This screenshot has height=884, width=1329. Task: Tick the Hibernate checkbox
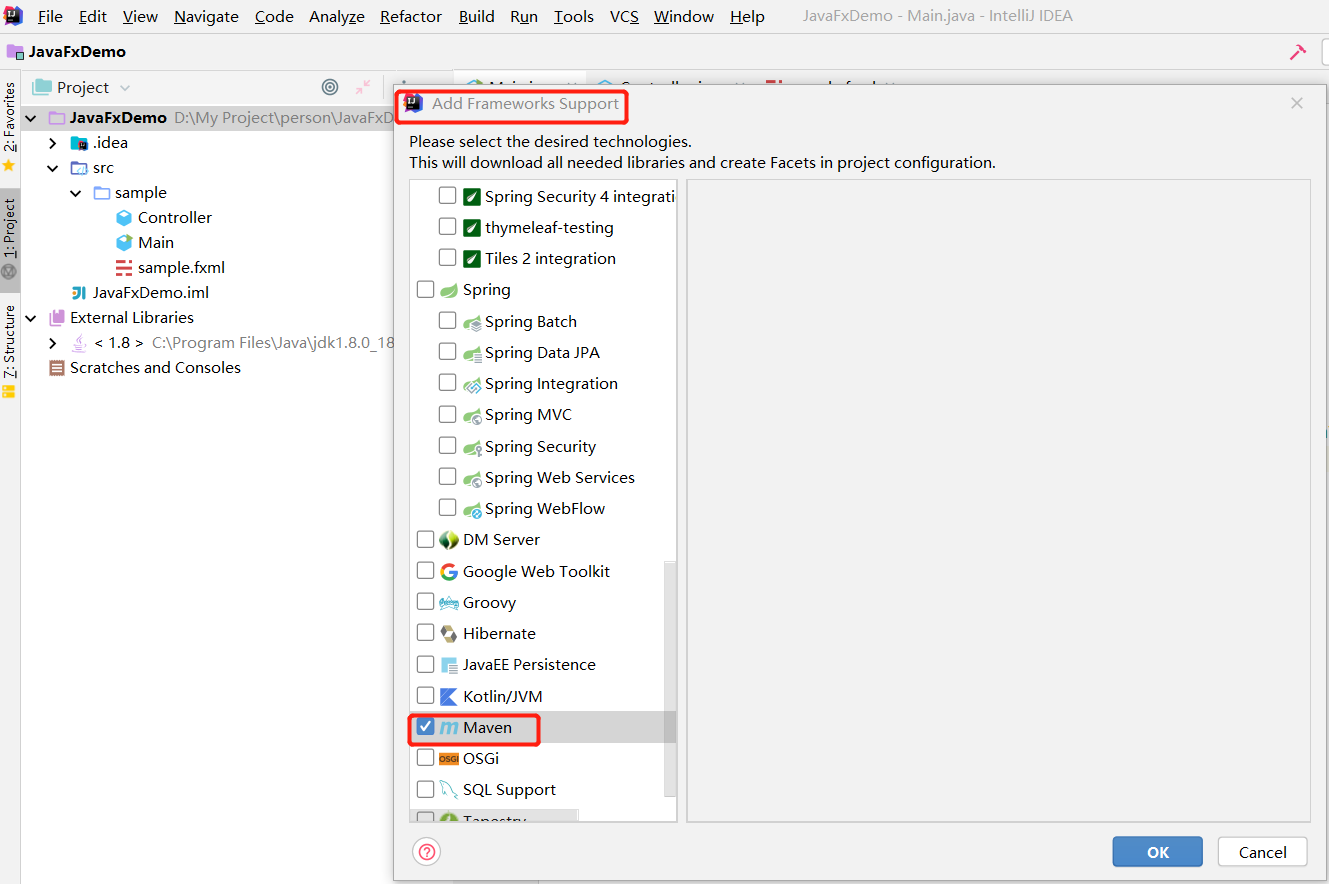pyautogui.click(x=425, y=633)
